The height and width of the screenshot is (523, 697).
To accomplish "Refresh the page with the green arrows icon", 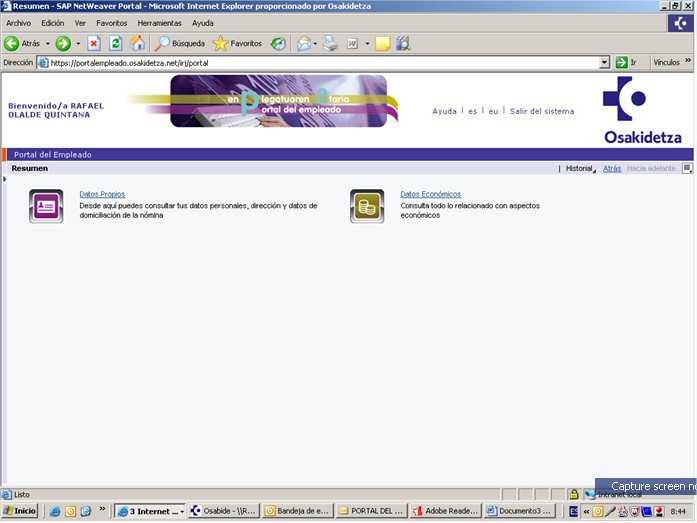I will point(115,43).
